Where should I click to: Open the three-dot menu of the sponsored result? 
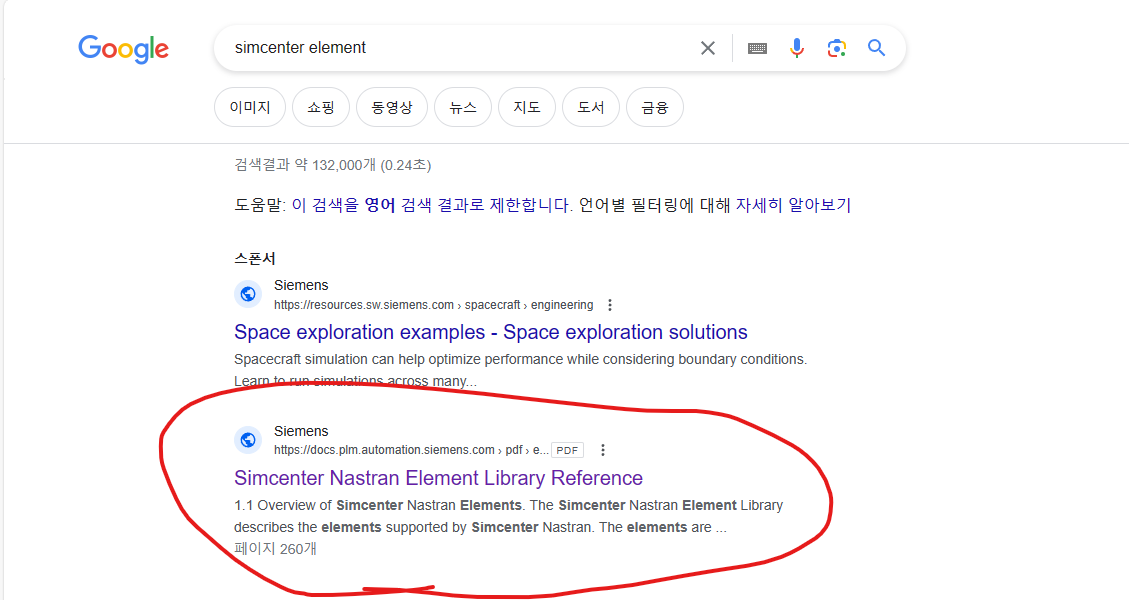point(610,305)
